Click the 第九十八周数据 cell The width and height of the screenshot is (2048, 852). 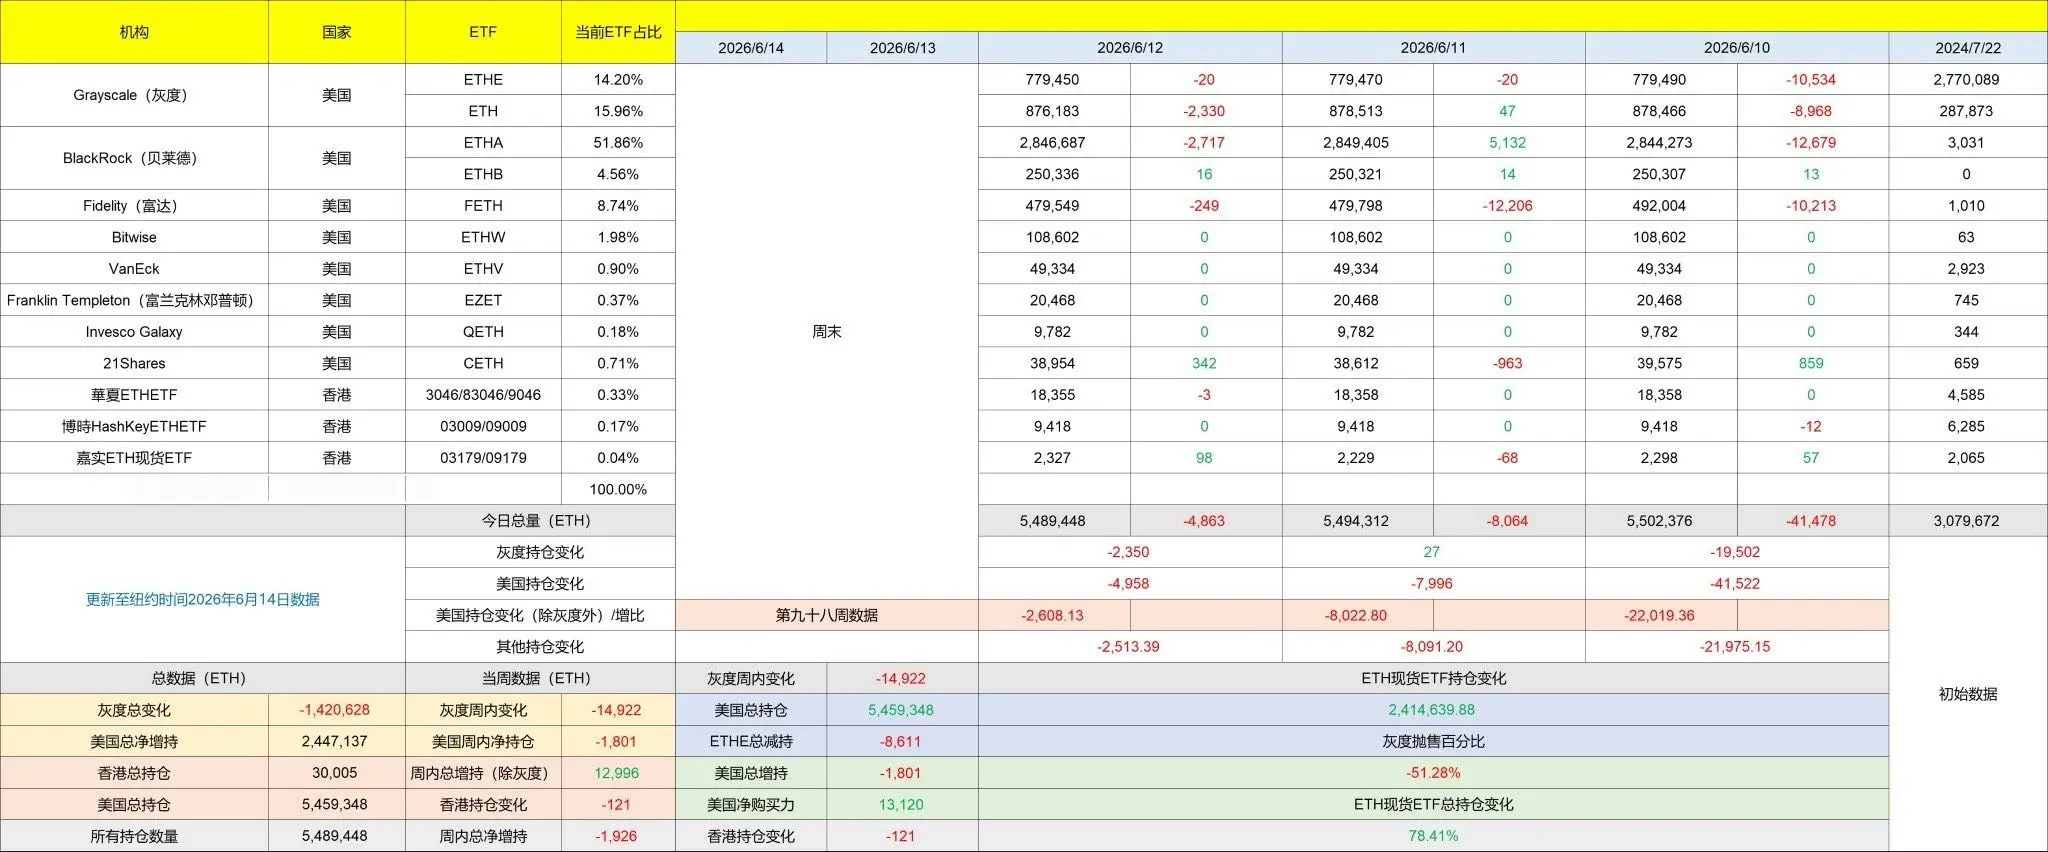point(827,615)
